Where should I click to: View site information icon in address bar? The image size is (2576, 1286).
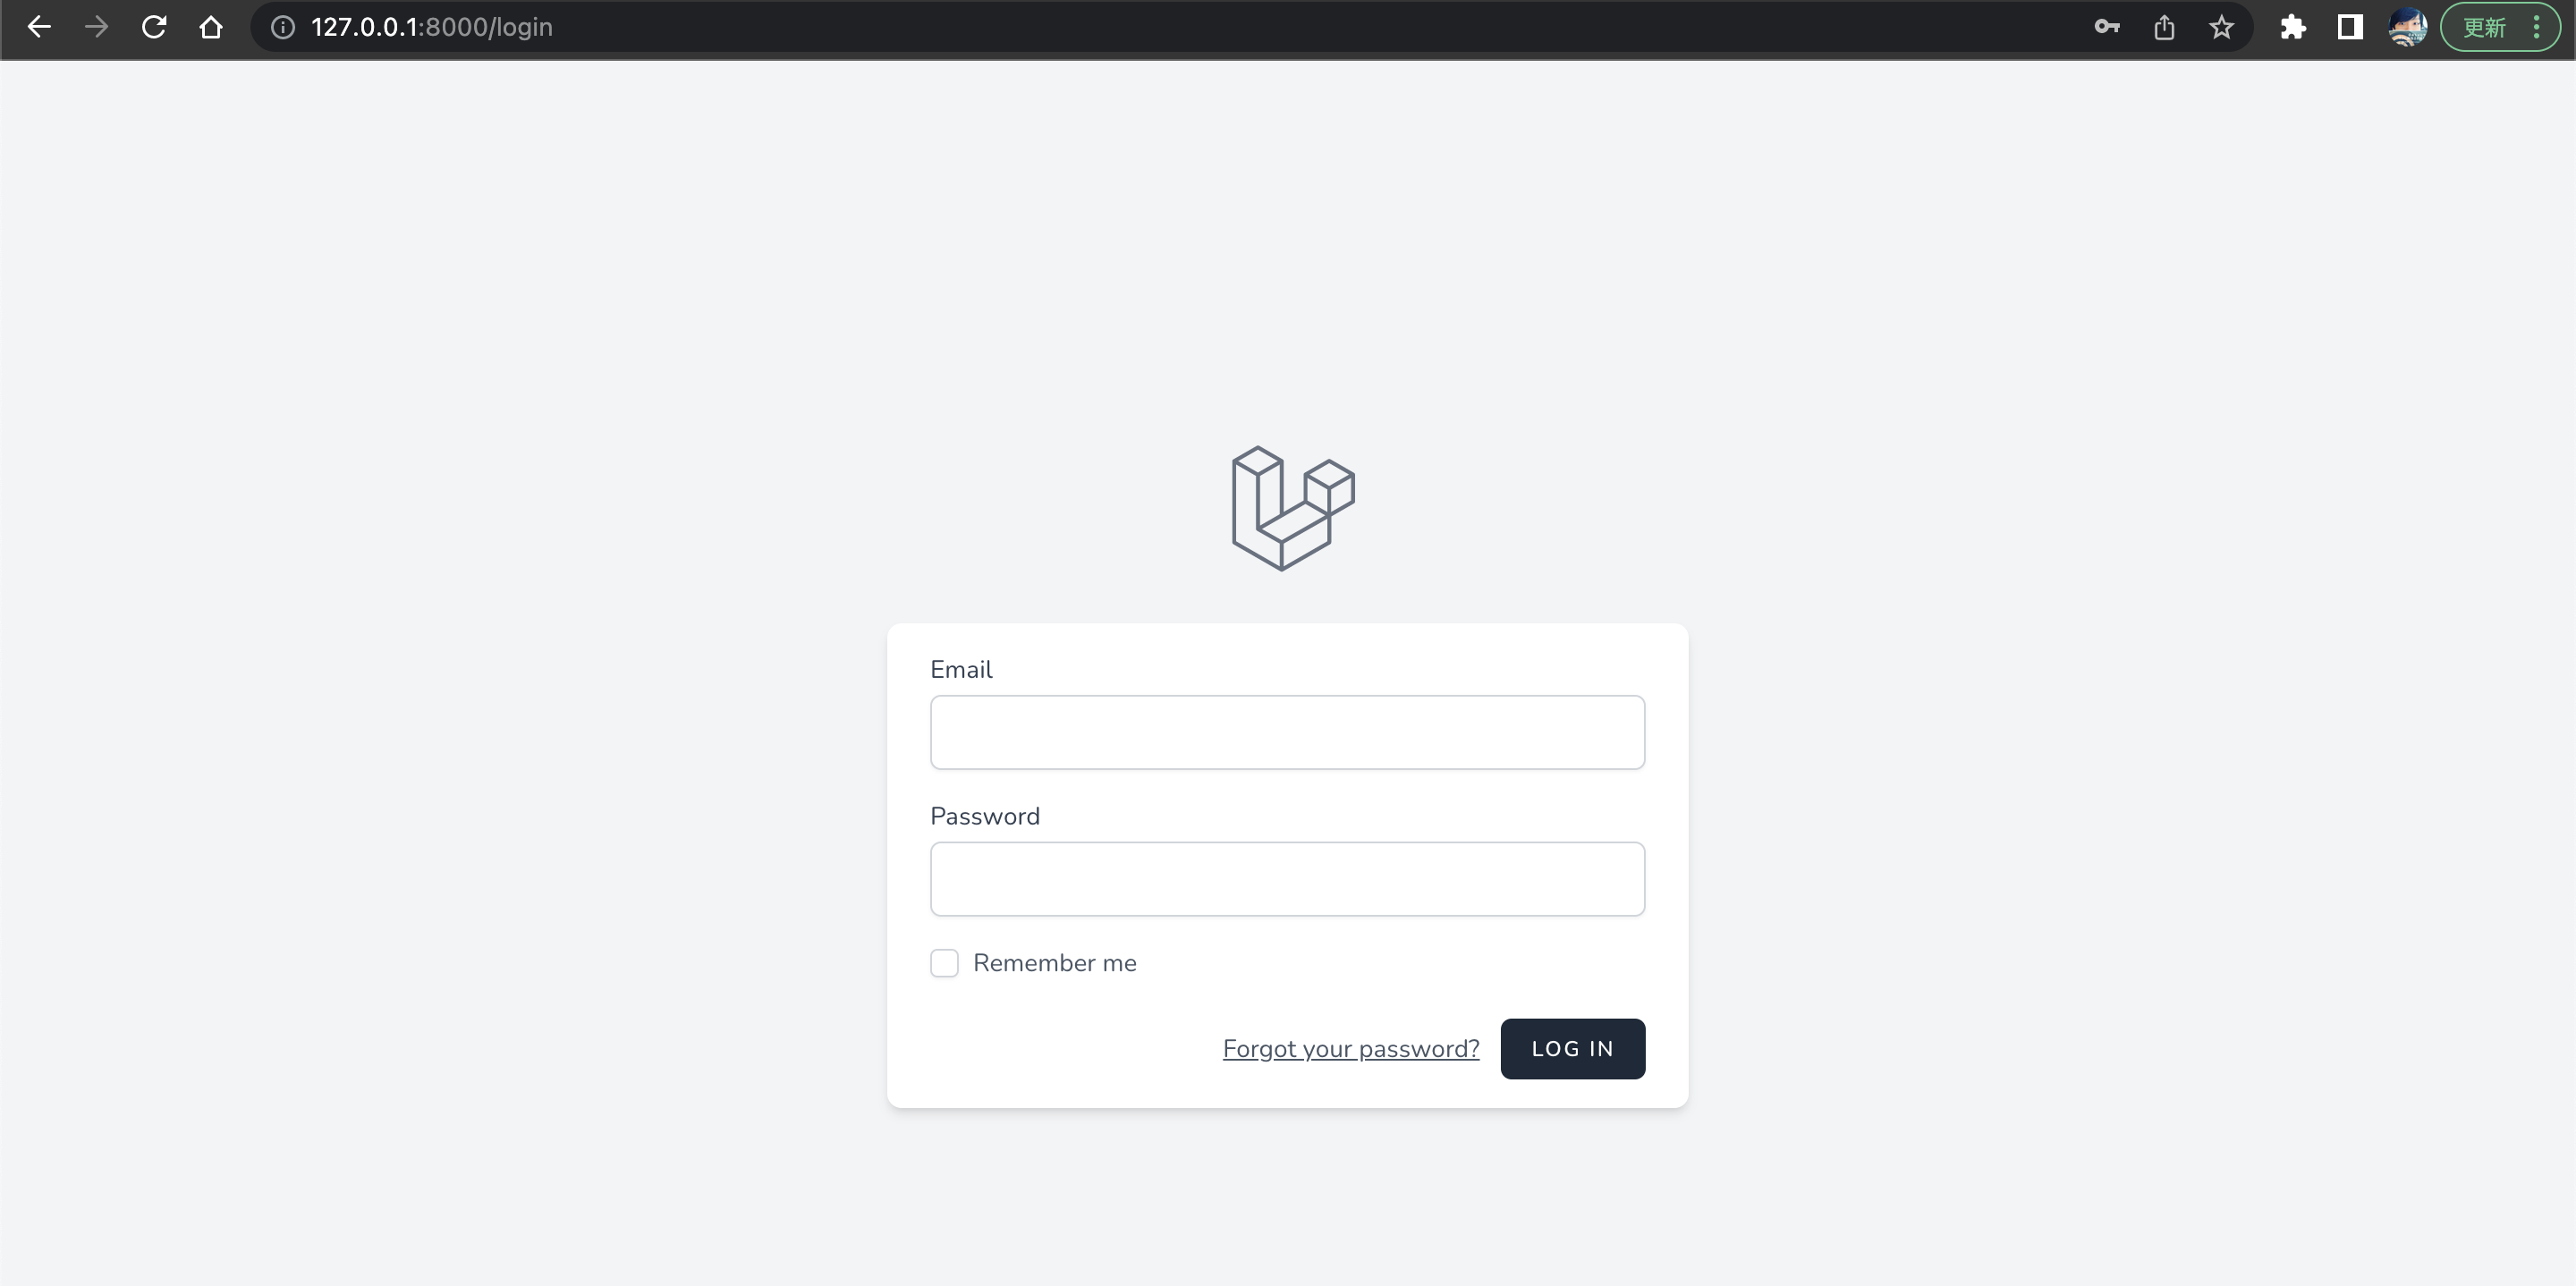[x=283, y=27]
